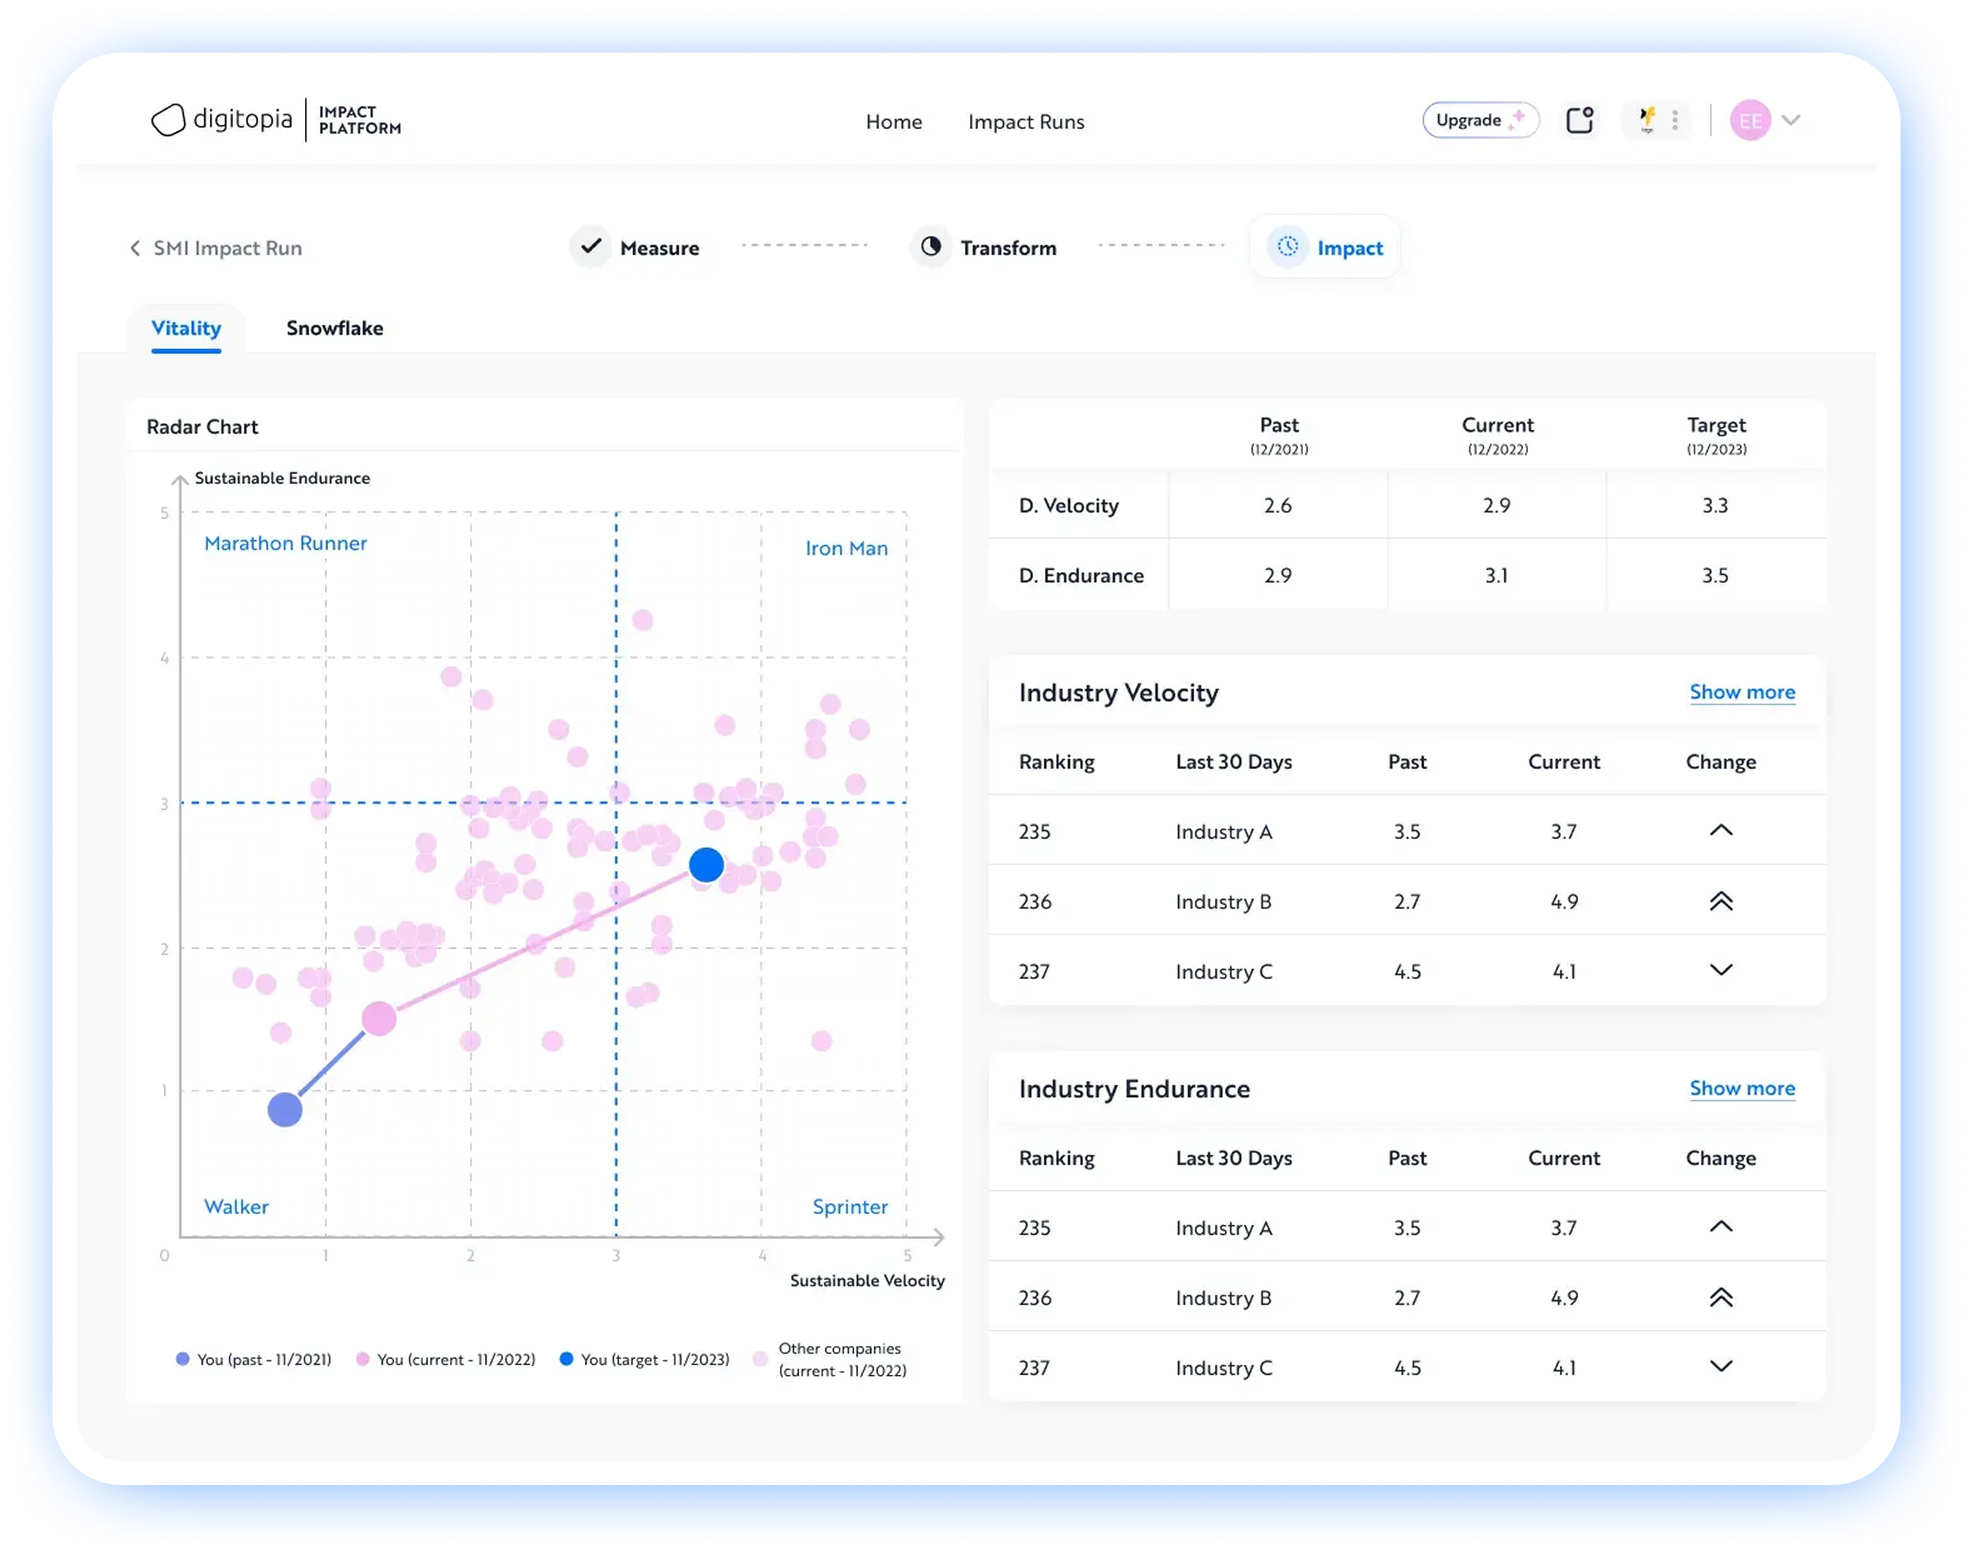Click Industry B double-up arrow in Endurance
The width and height of the screenshot is (1968, 1553).
click(x=1720, y=1297)
